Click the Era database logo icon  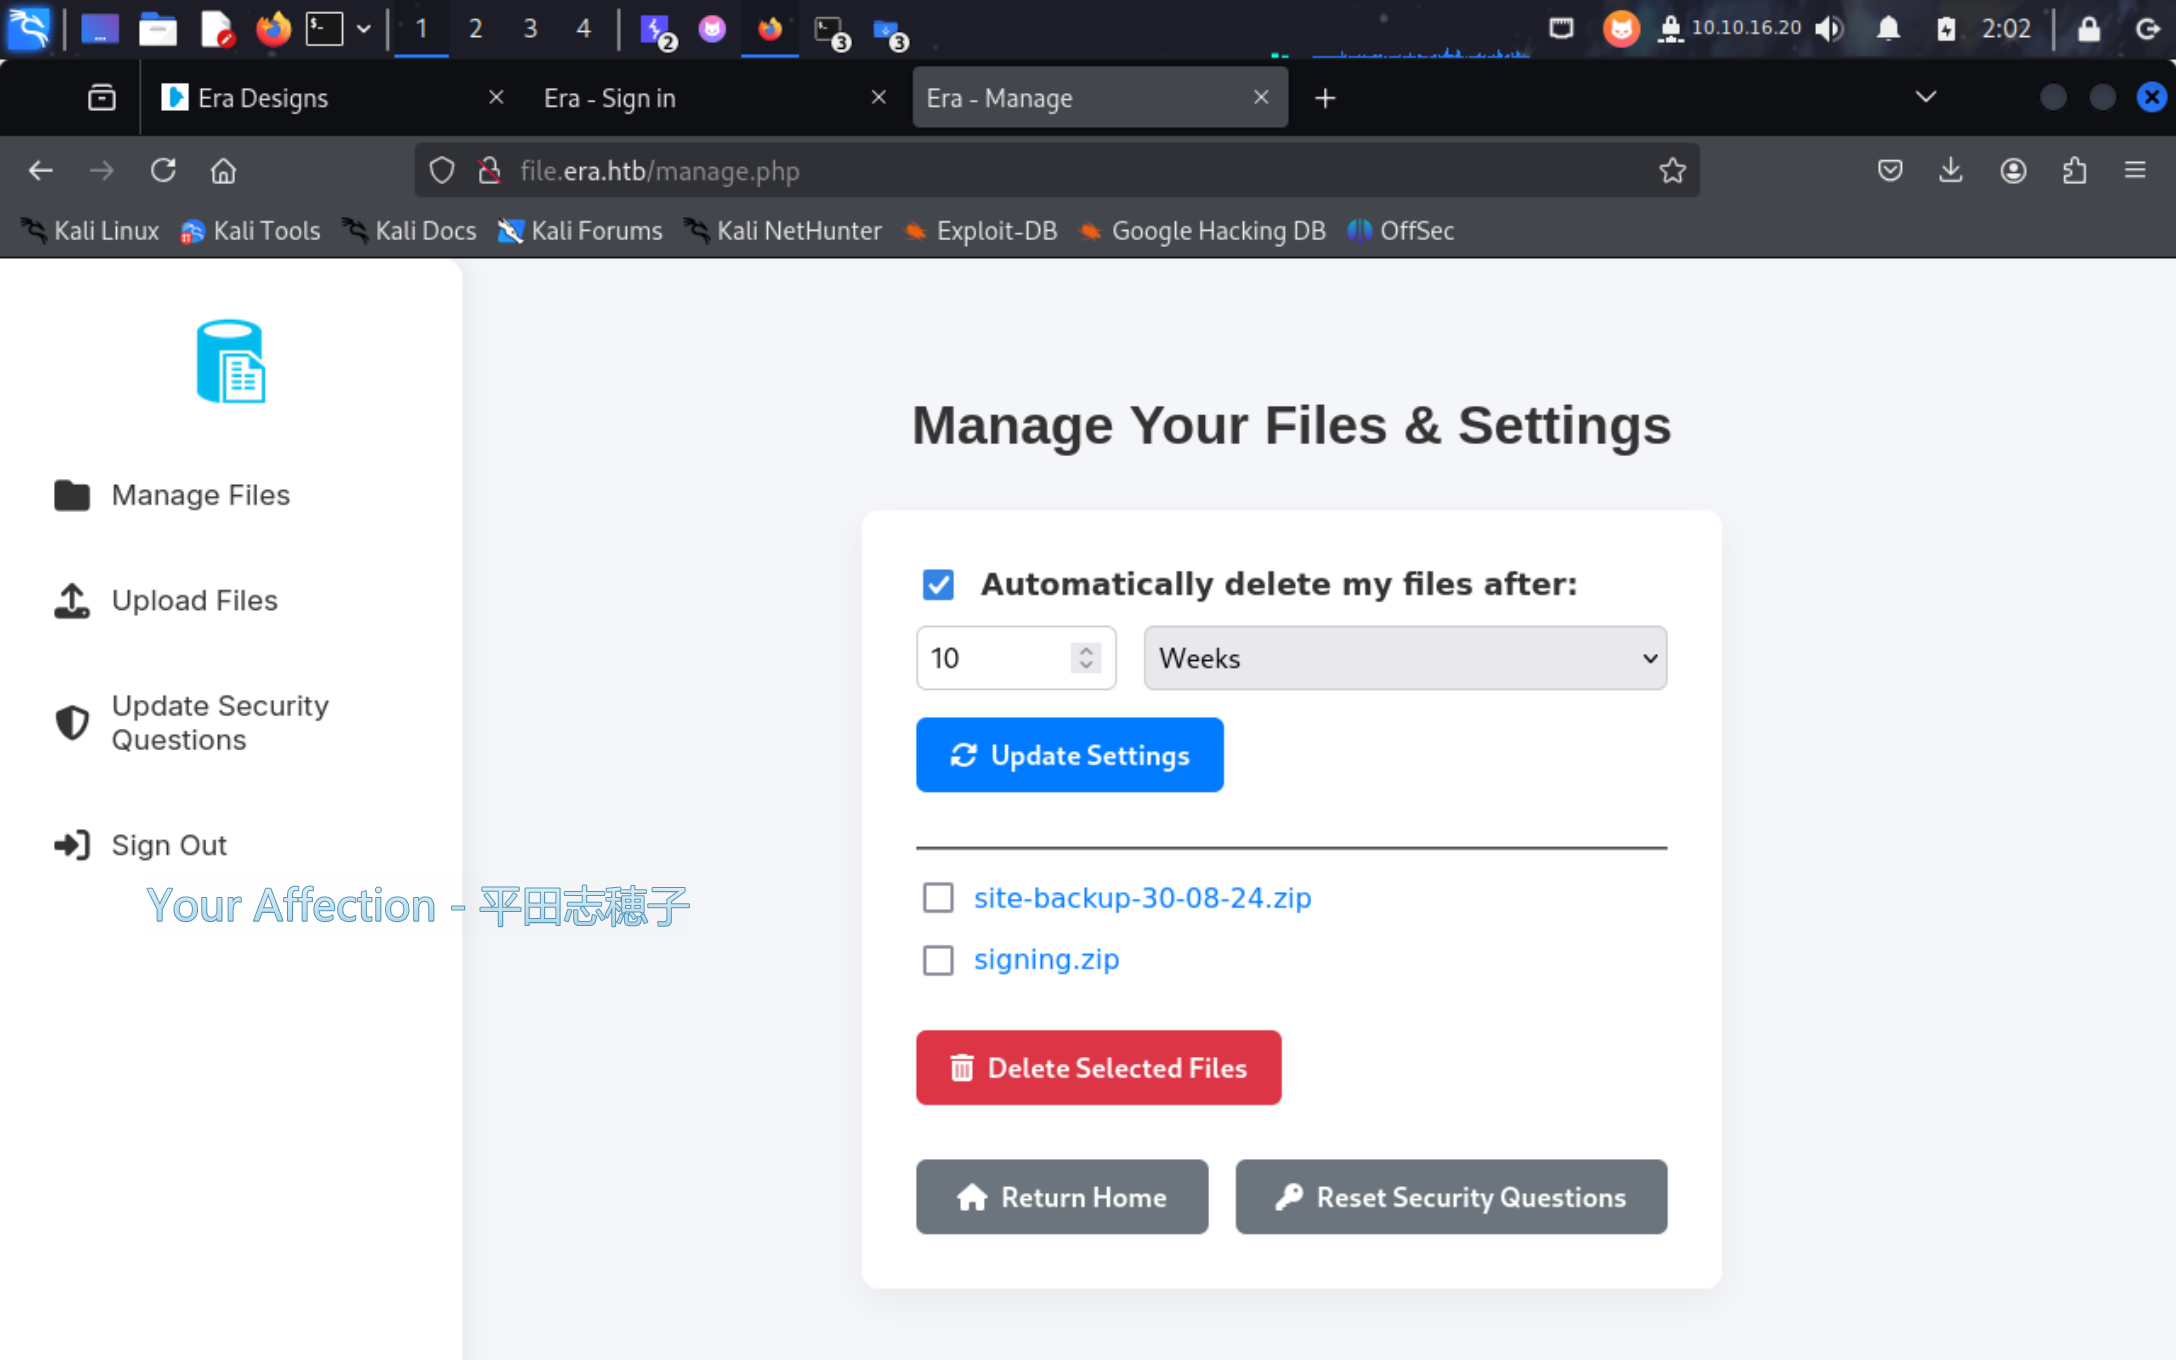[x=231, y=362]
